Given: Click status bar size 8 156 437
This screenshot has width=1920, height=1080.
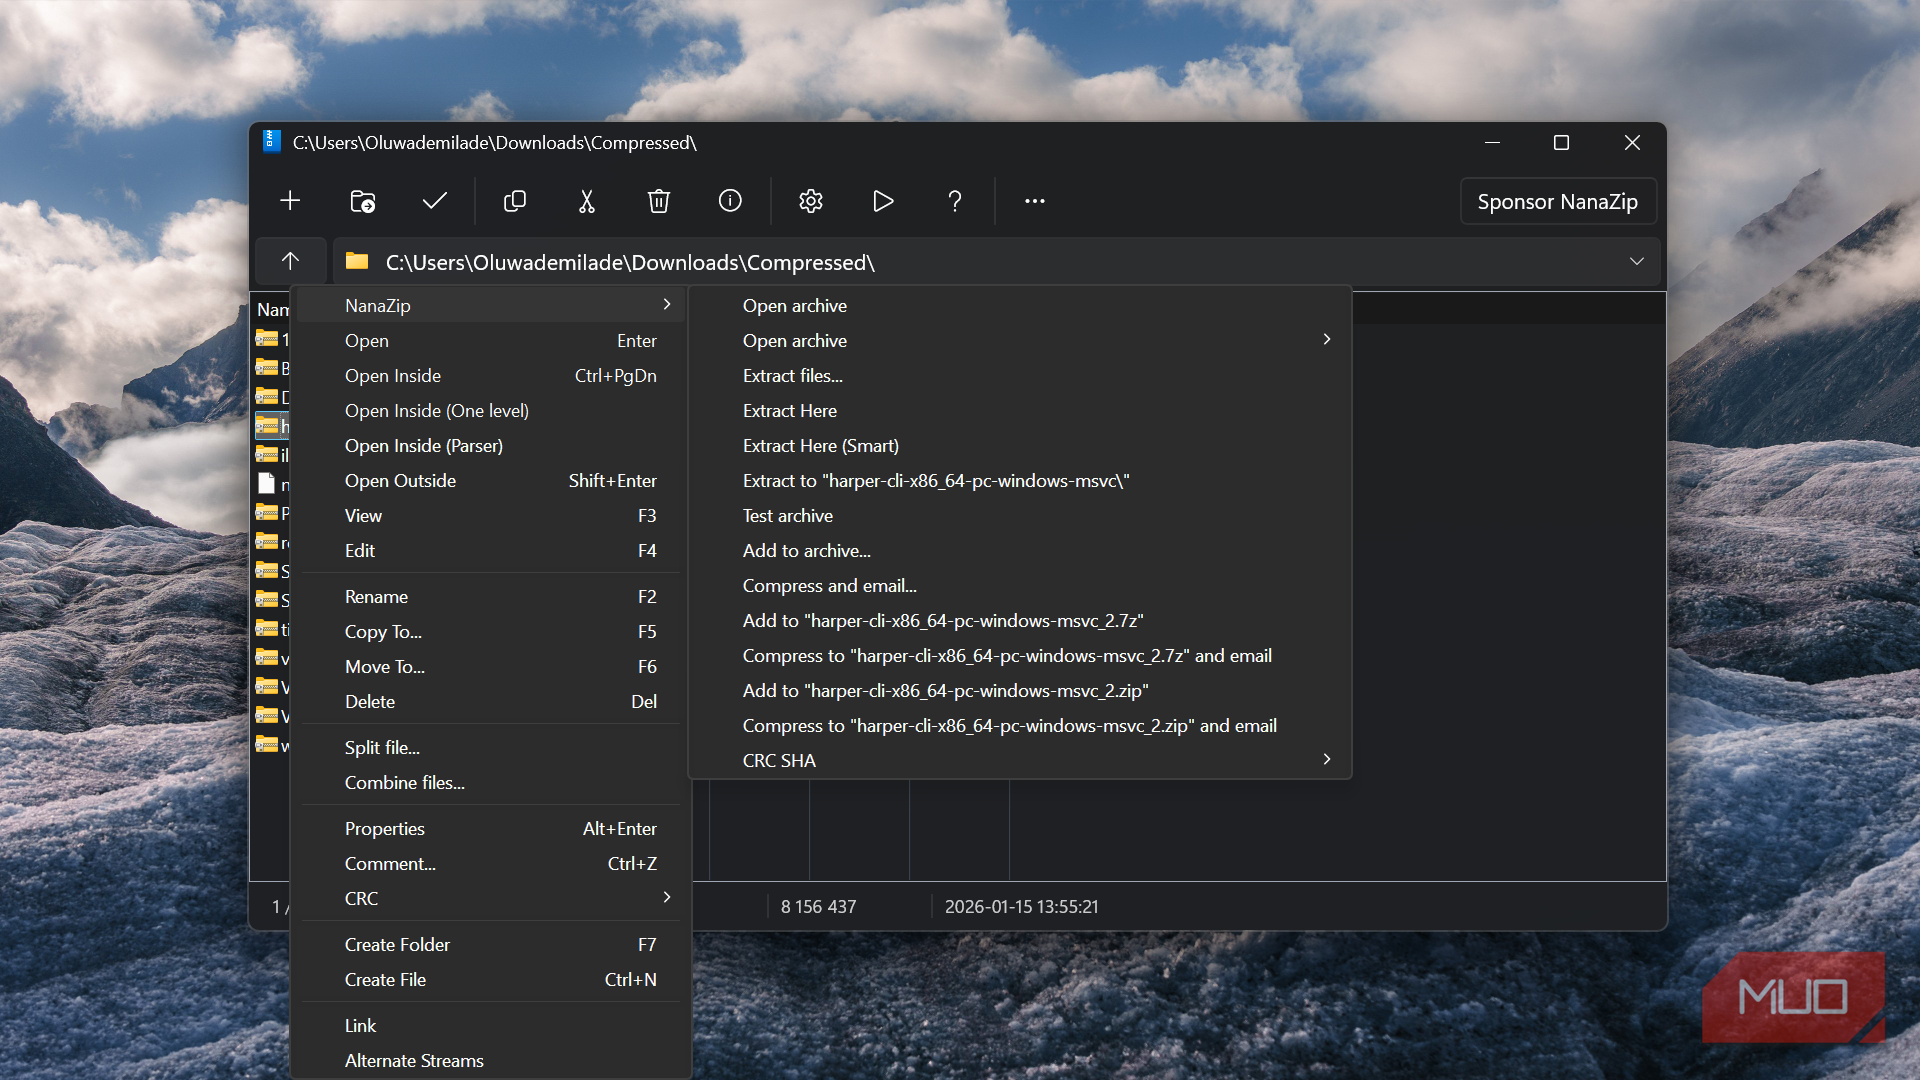Looking at the screenshot, I should coord(818,907).
